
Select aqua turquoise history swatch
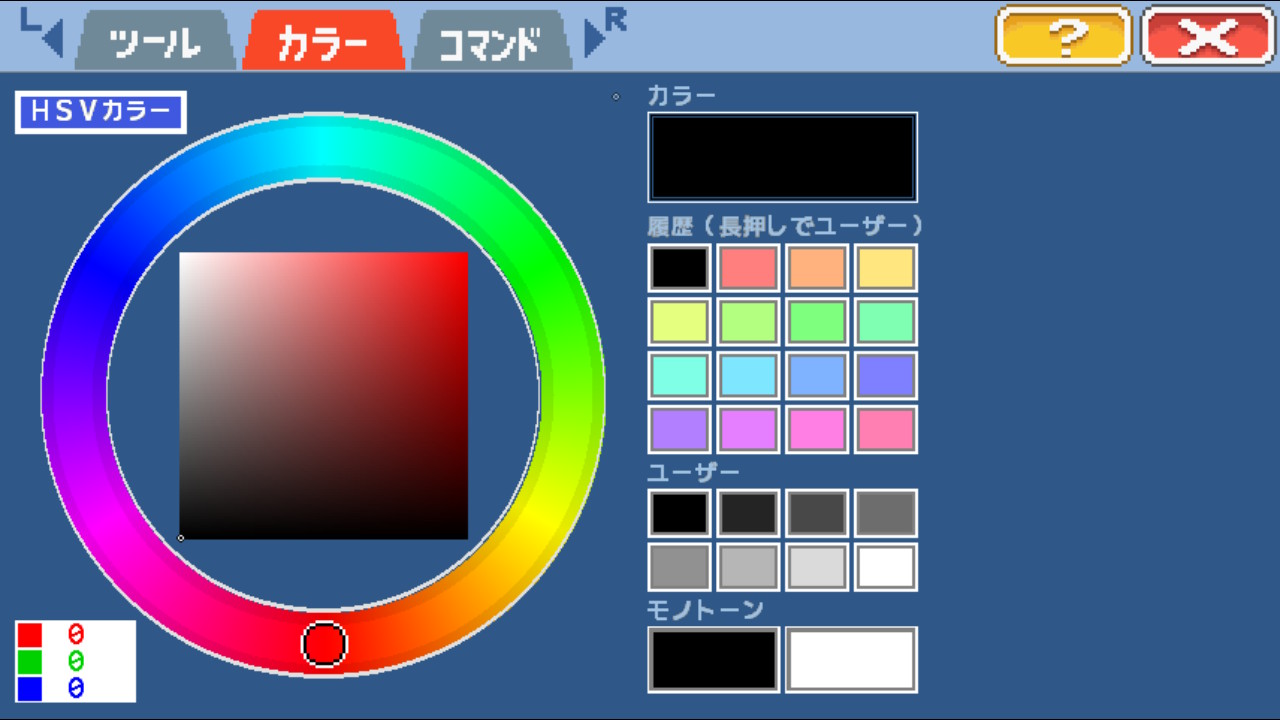[680, 376]
